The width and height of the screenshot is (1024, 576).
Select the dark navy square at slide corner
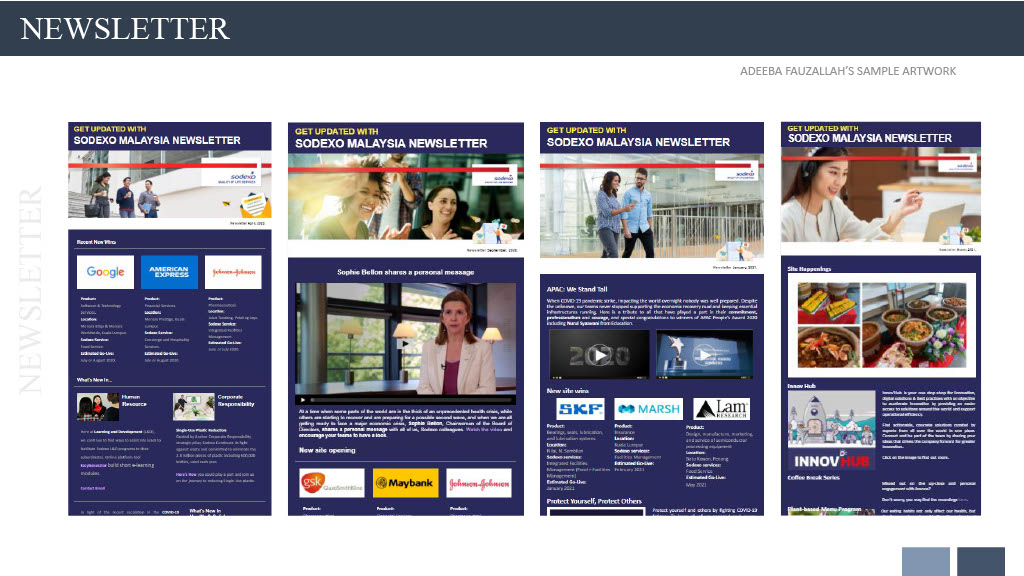coord(980,561)
